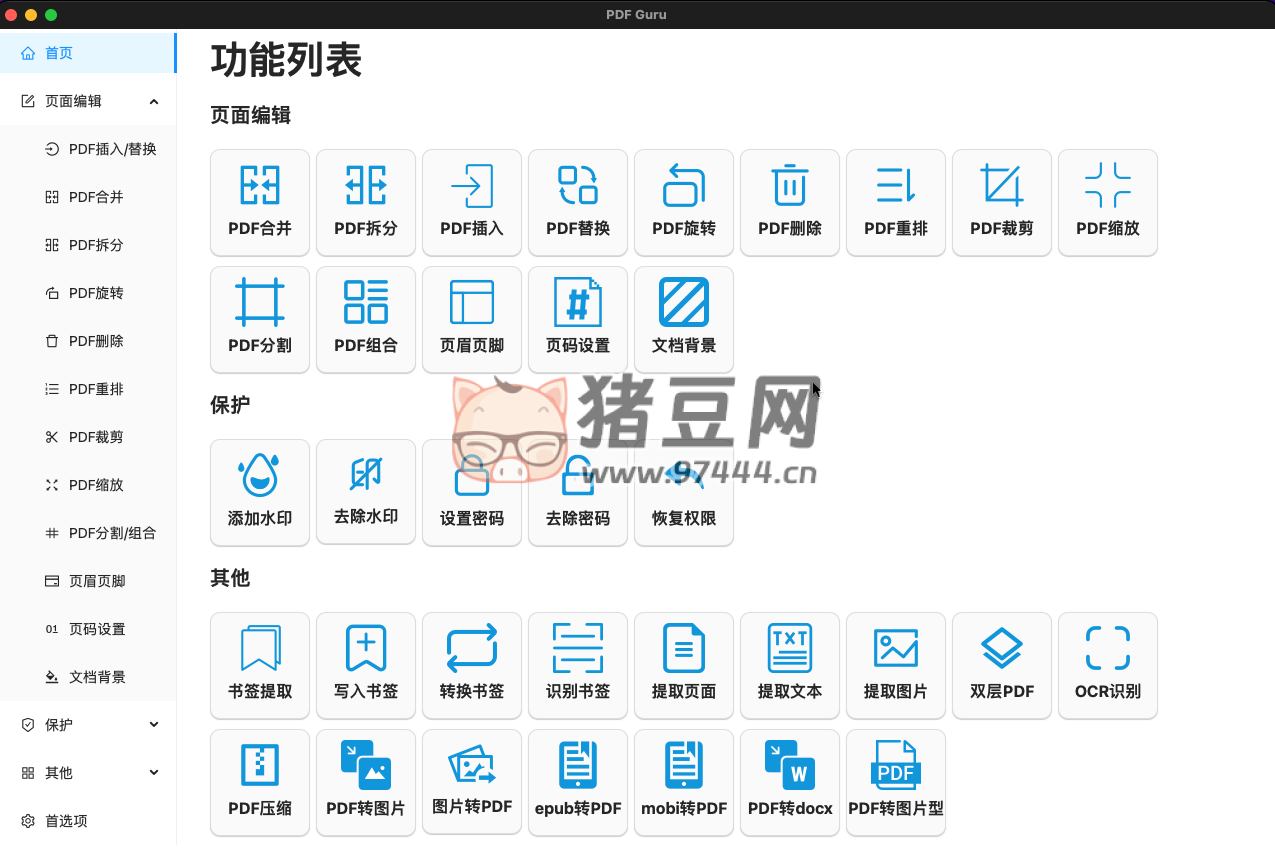This screenshot has height=856, width=1275.
Task: Go to 首页 in the sidebar
Action: [60, 53]
